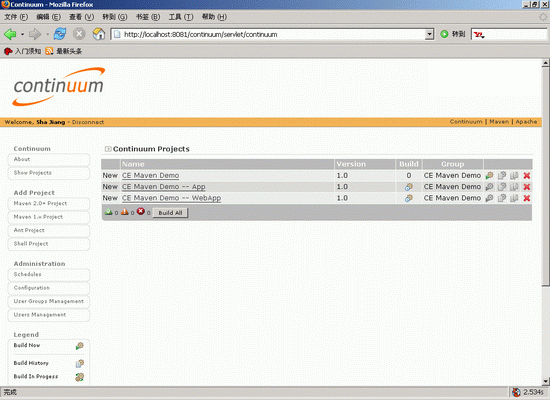
Task: Click the Disconnect link
Action: click(x=88, y=122)
